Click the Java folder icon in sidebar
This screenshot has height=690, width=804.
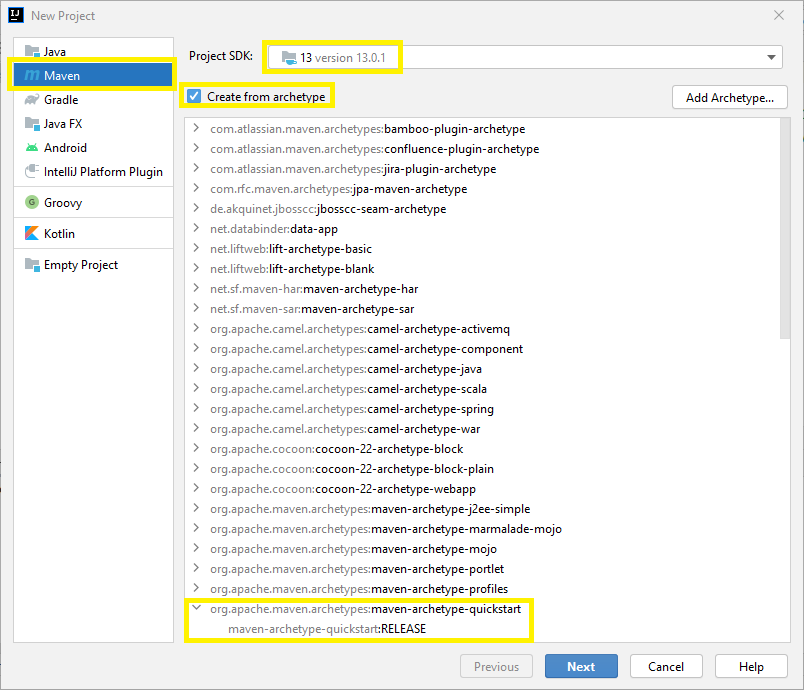pos(32,51)
